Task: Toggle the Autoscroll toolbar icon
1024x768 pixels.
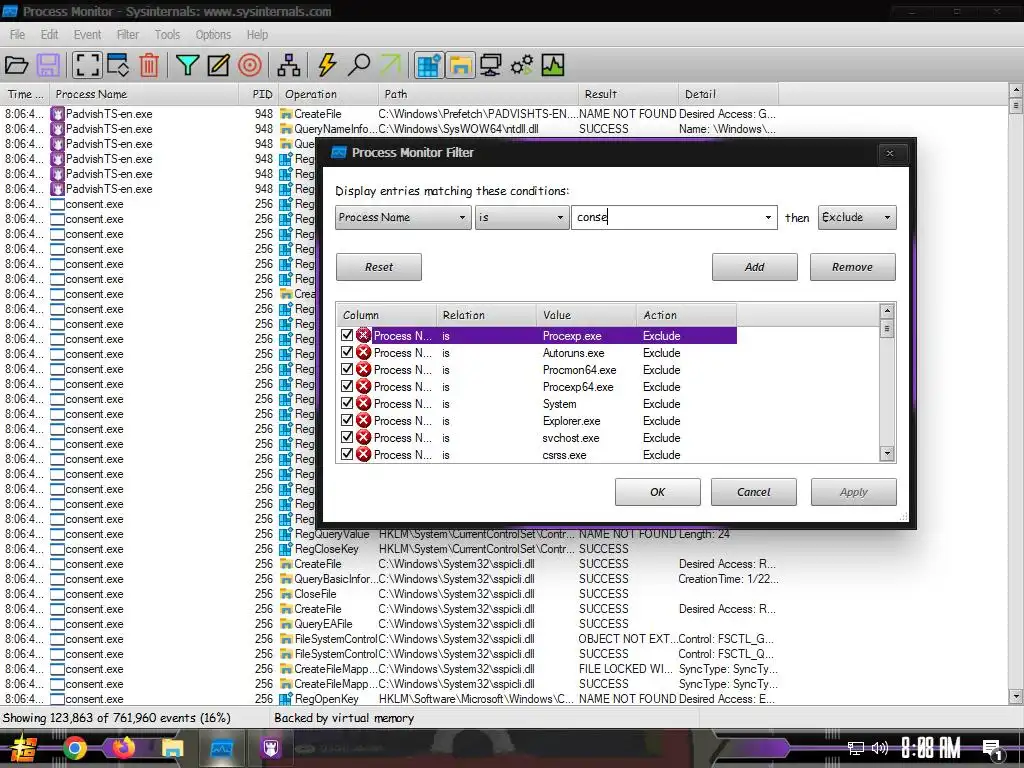Action: pyautogui.click(x=118, y=65)
